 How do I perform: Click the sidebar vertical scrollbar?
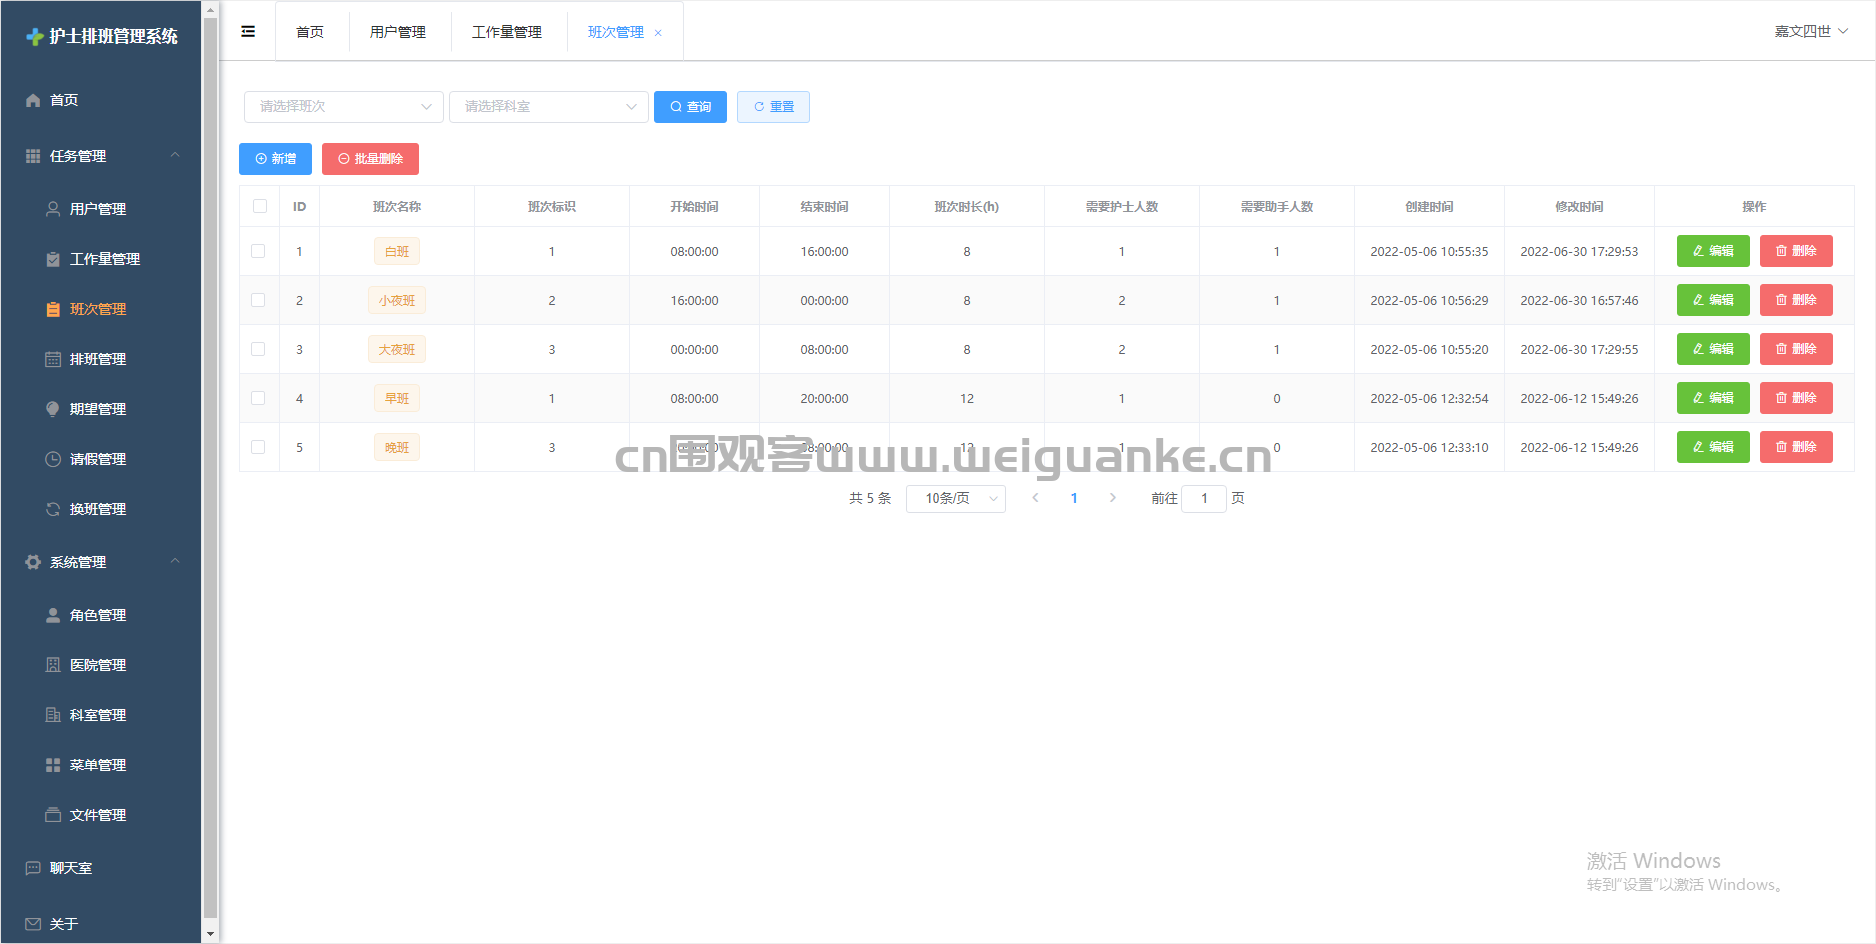210,466
